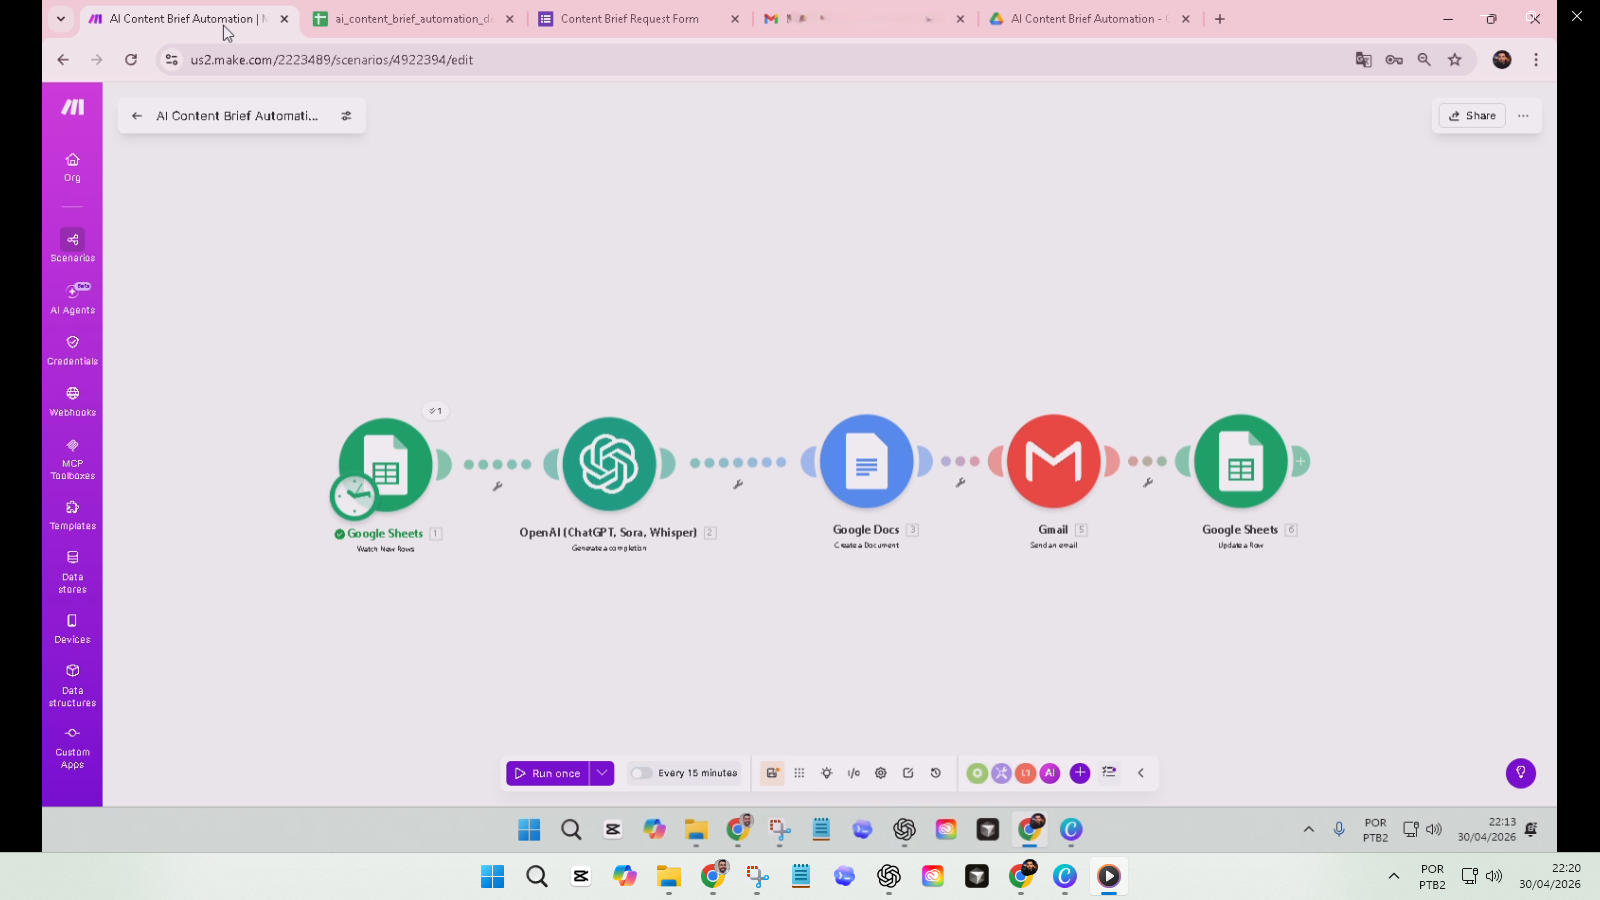1600x900 pixels.
Task: Open scenario options slider icon beside title
Action: pos(346,116)
